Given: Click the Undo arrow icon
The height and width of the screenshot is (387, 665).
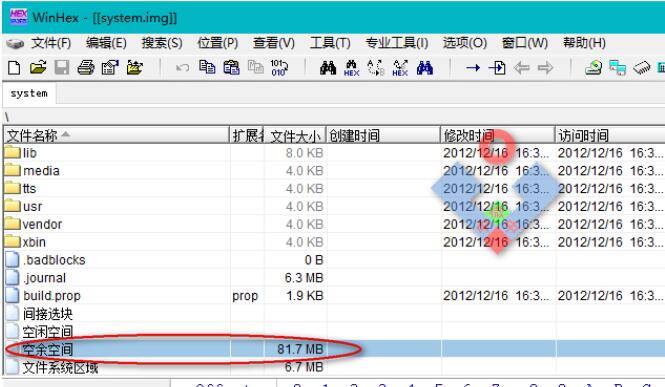Looking at the screenshot, I should point(183,67).
